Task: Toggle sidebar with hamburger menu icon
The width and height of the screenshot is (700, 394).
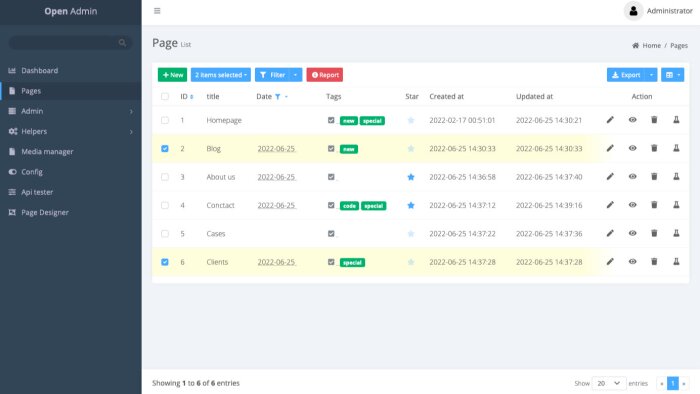Action: (x=157, y=11)
